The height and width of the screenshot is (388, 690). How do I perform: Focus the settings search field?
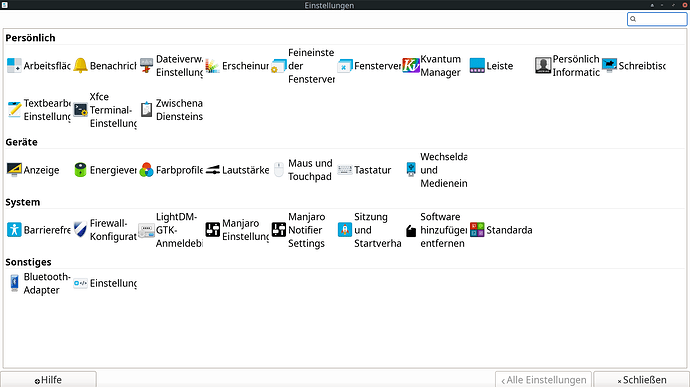657,19
